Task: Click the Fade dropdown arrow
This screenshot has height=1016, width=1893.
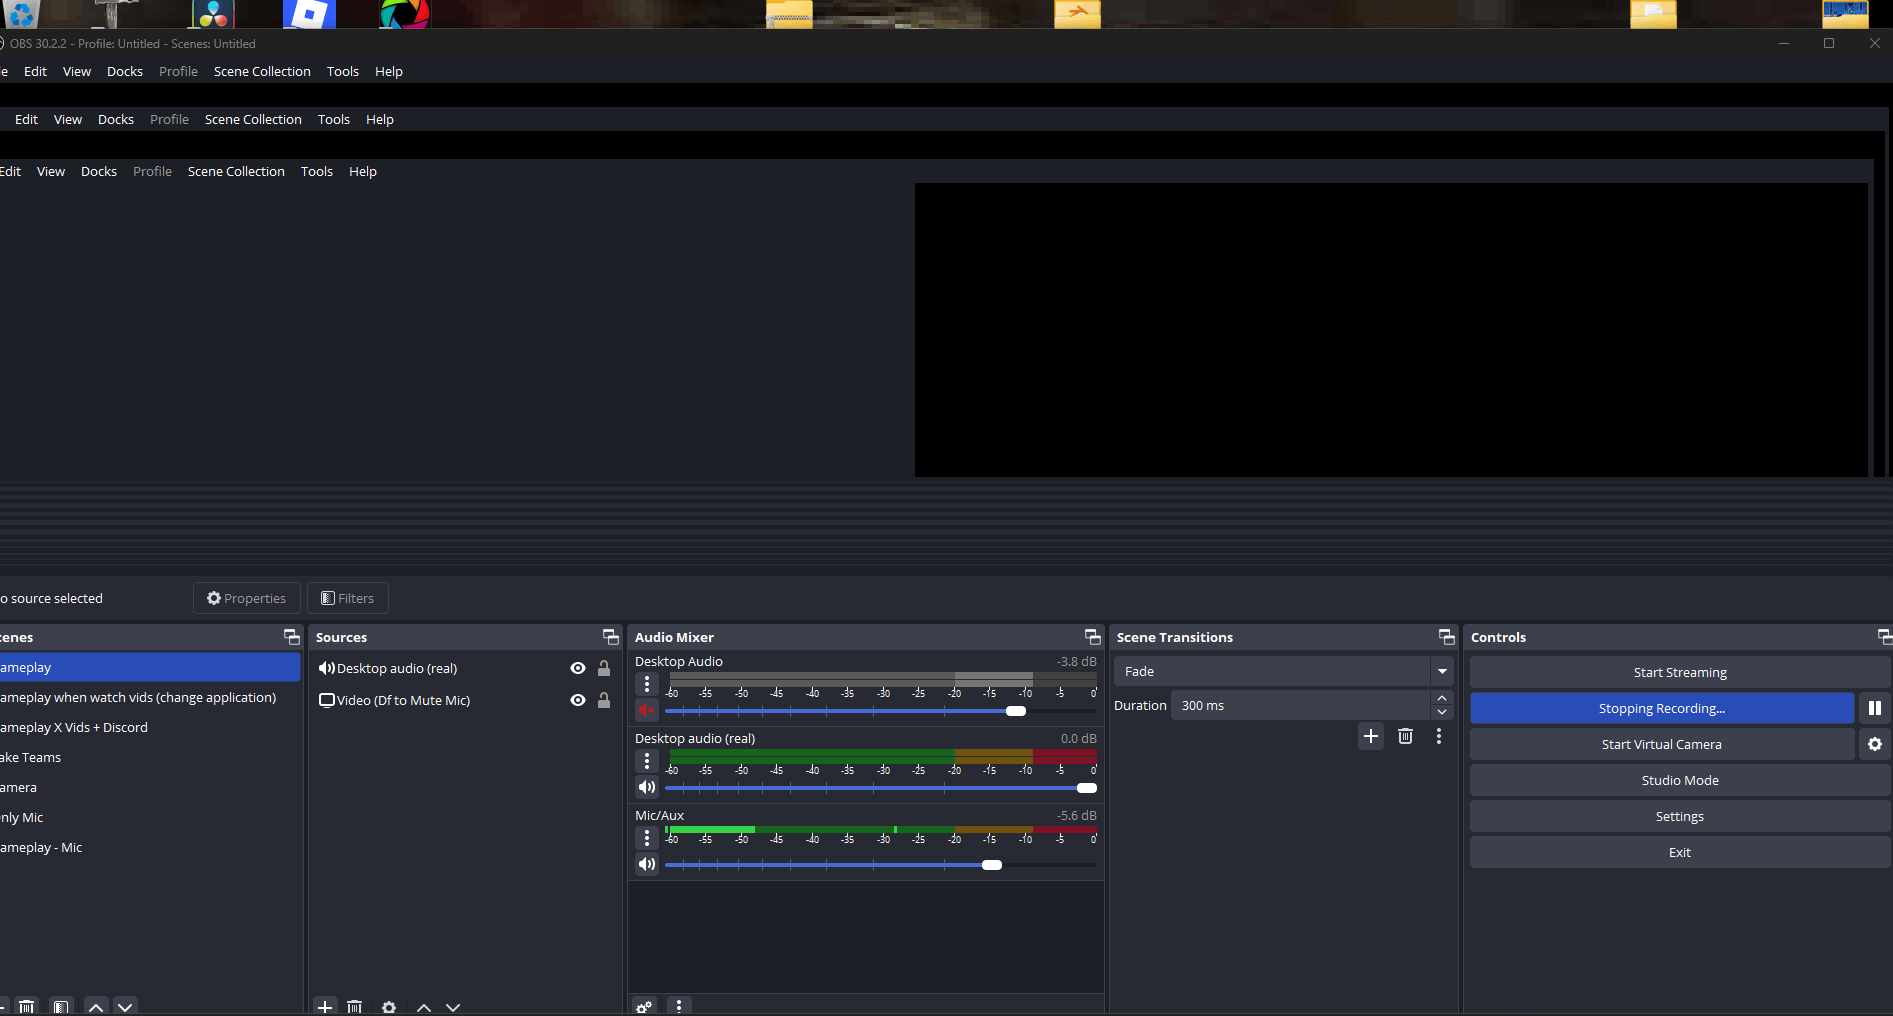Action: tap(1442, 671)
